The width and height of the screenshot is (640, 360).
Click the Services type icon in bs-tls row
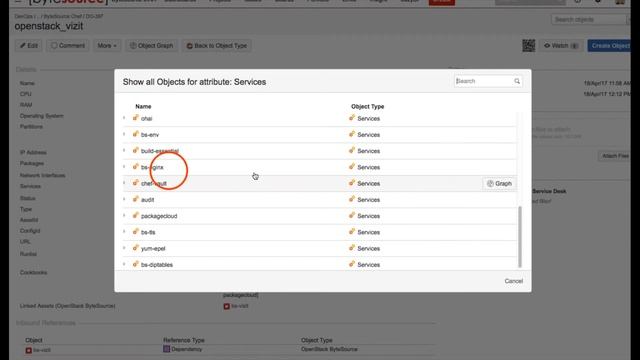point(352,231)
